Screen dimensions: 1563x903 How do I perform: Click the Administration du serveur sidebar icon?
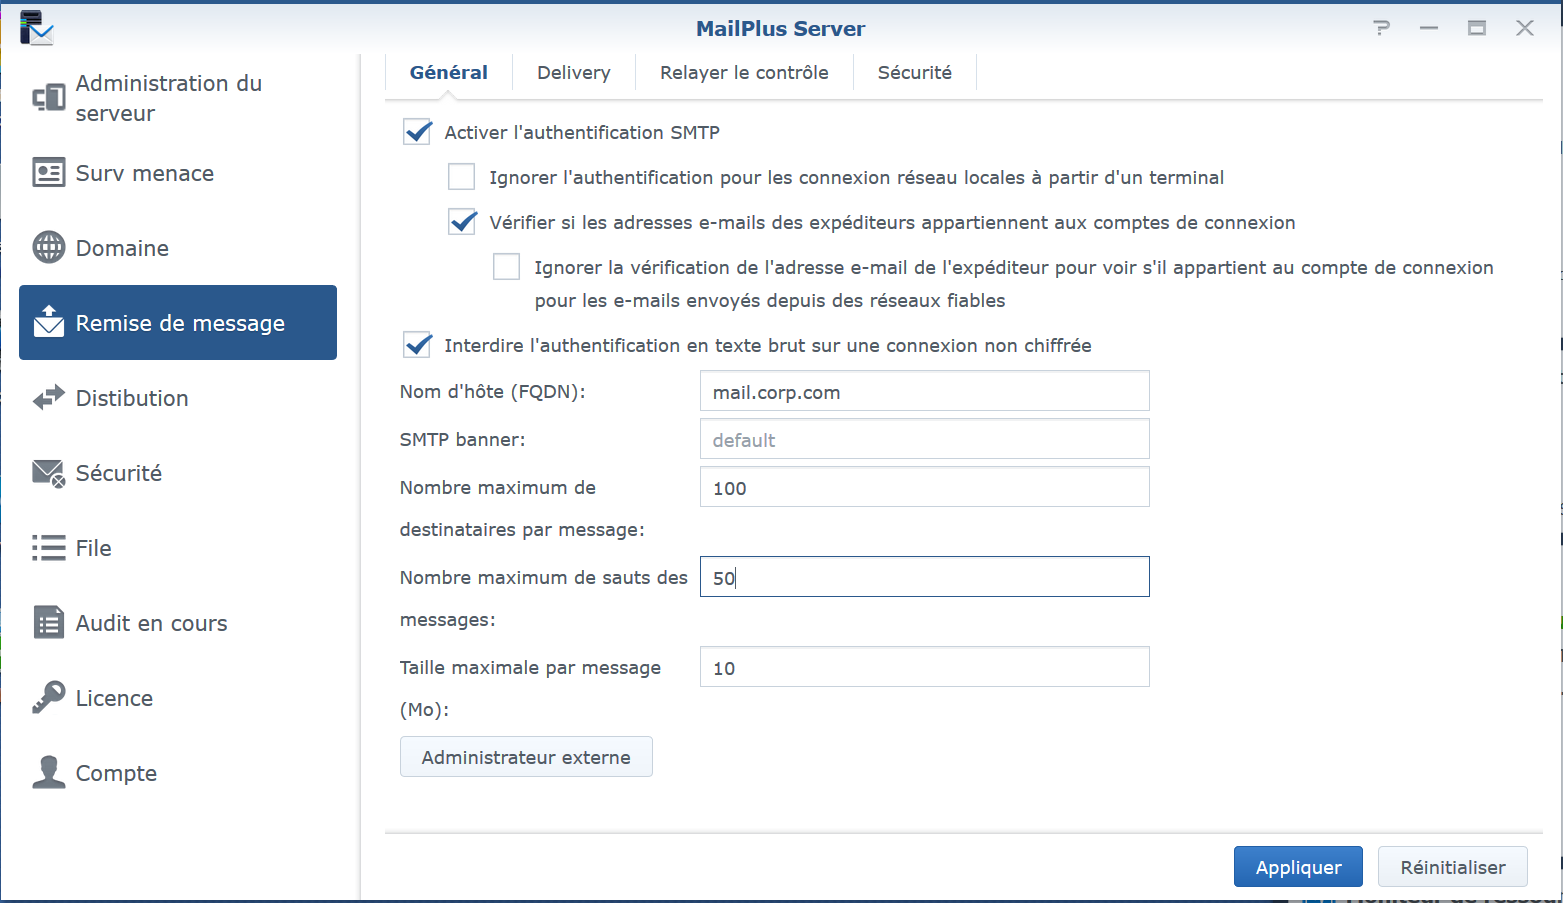coord(48,98)
